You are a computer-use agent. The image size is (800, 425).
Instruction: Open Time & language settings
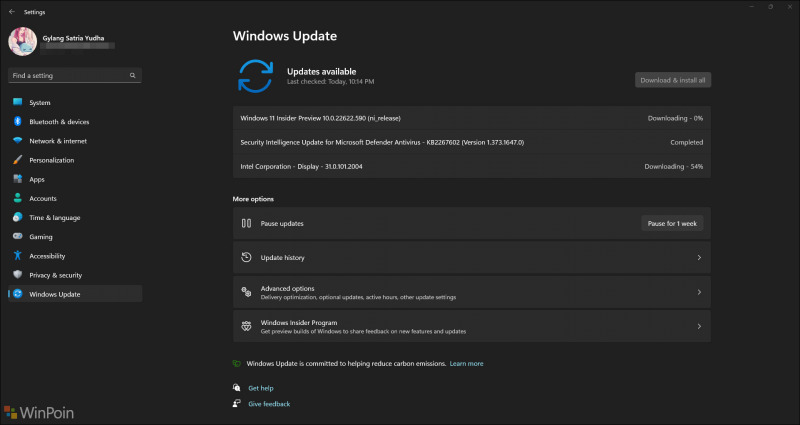(x=75, y=217)
